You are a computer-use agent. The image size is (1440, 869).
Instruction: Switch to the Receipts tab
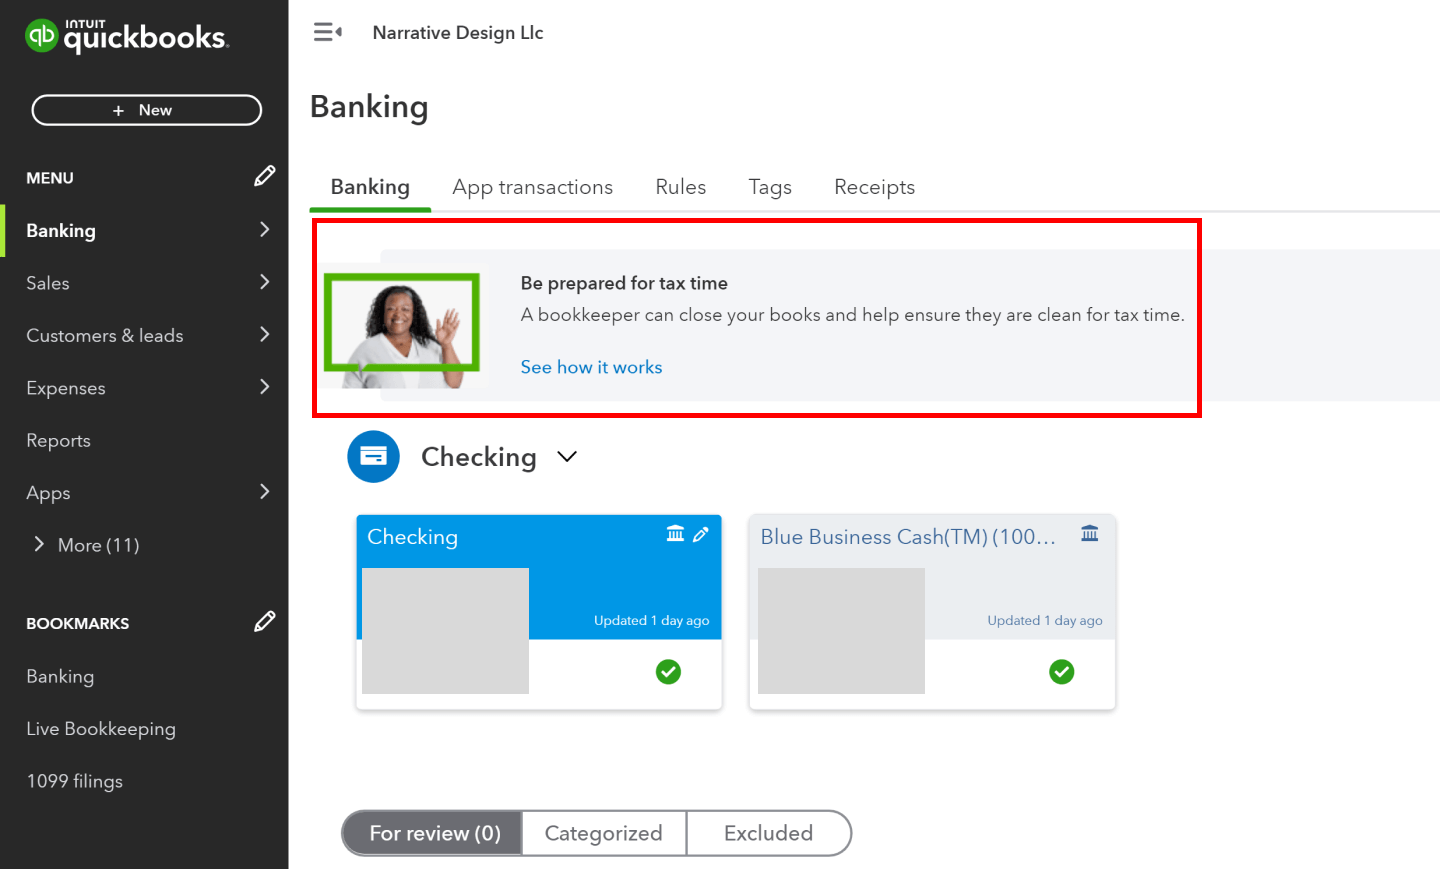coord(875,187)
